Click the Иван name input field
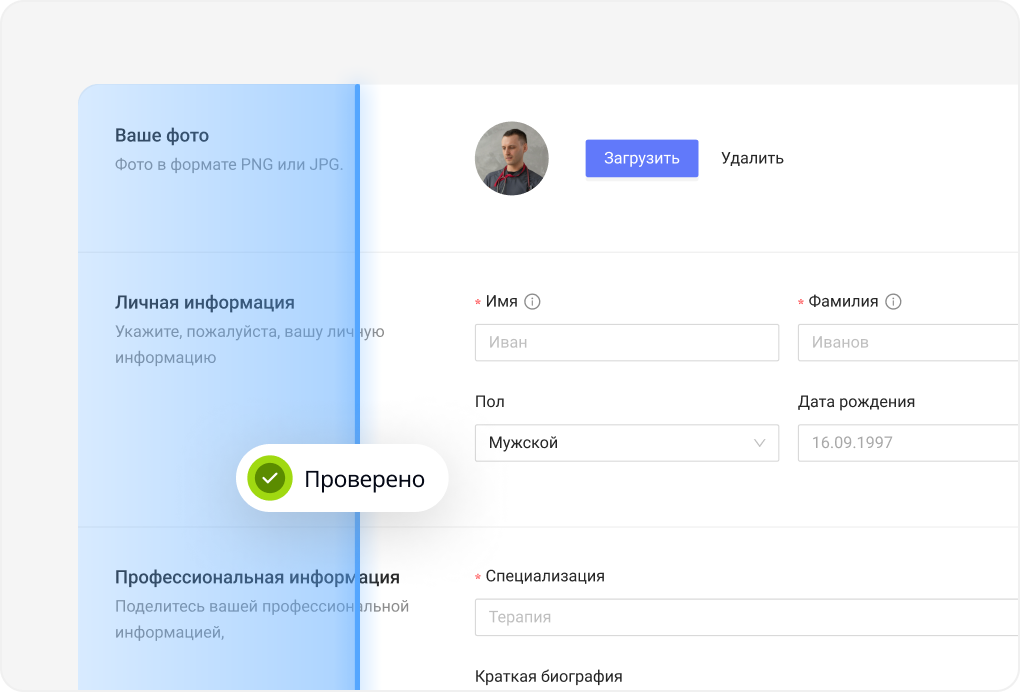 pyautogui.click(x=626, y=342)
